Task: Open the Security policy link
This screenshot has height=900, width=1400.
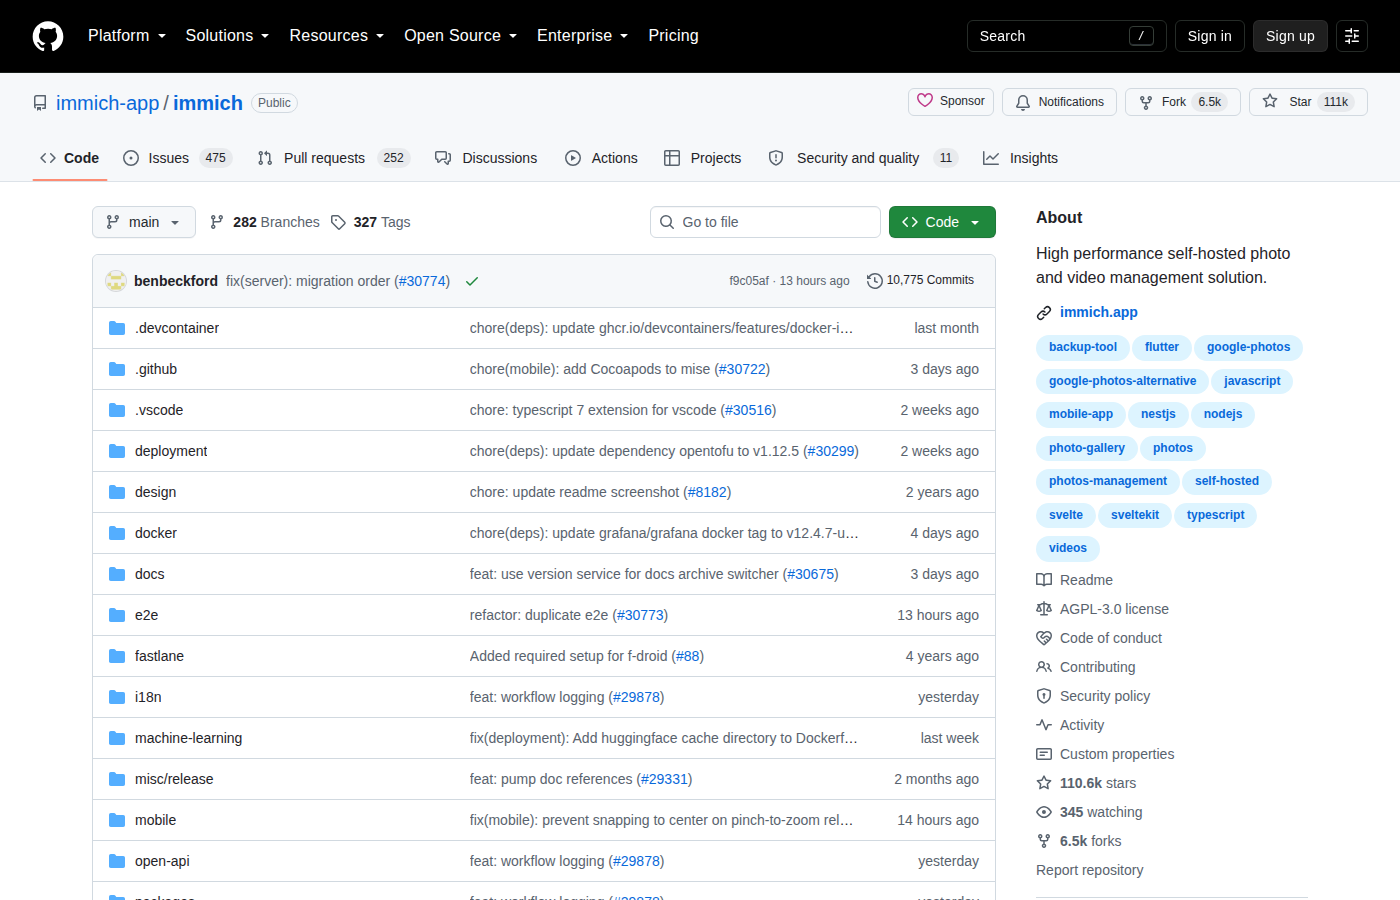Action: click(x=1093, y=696)
